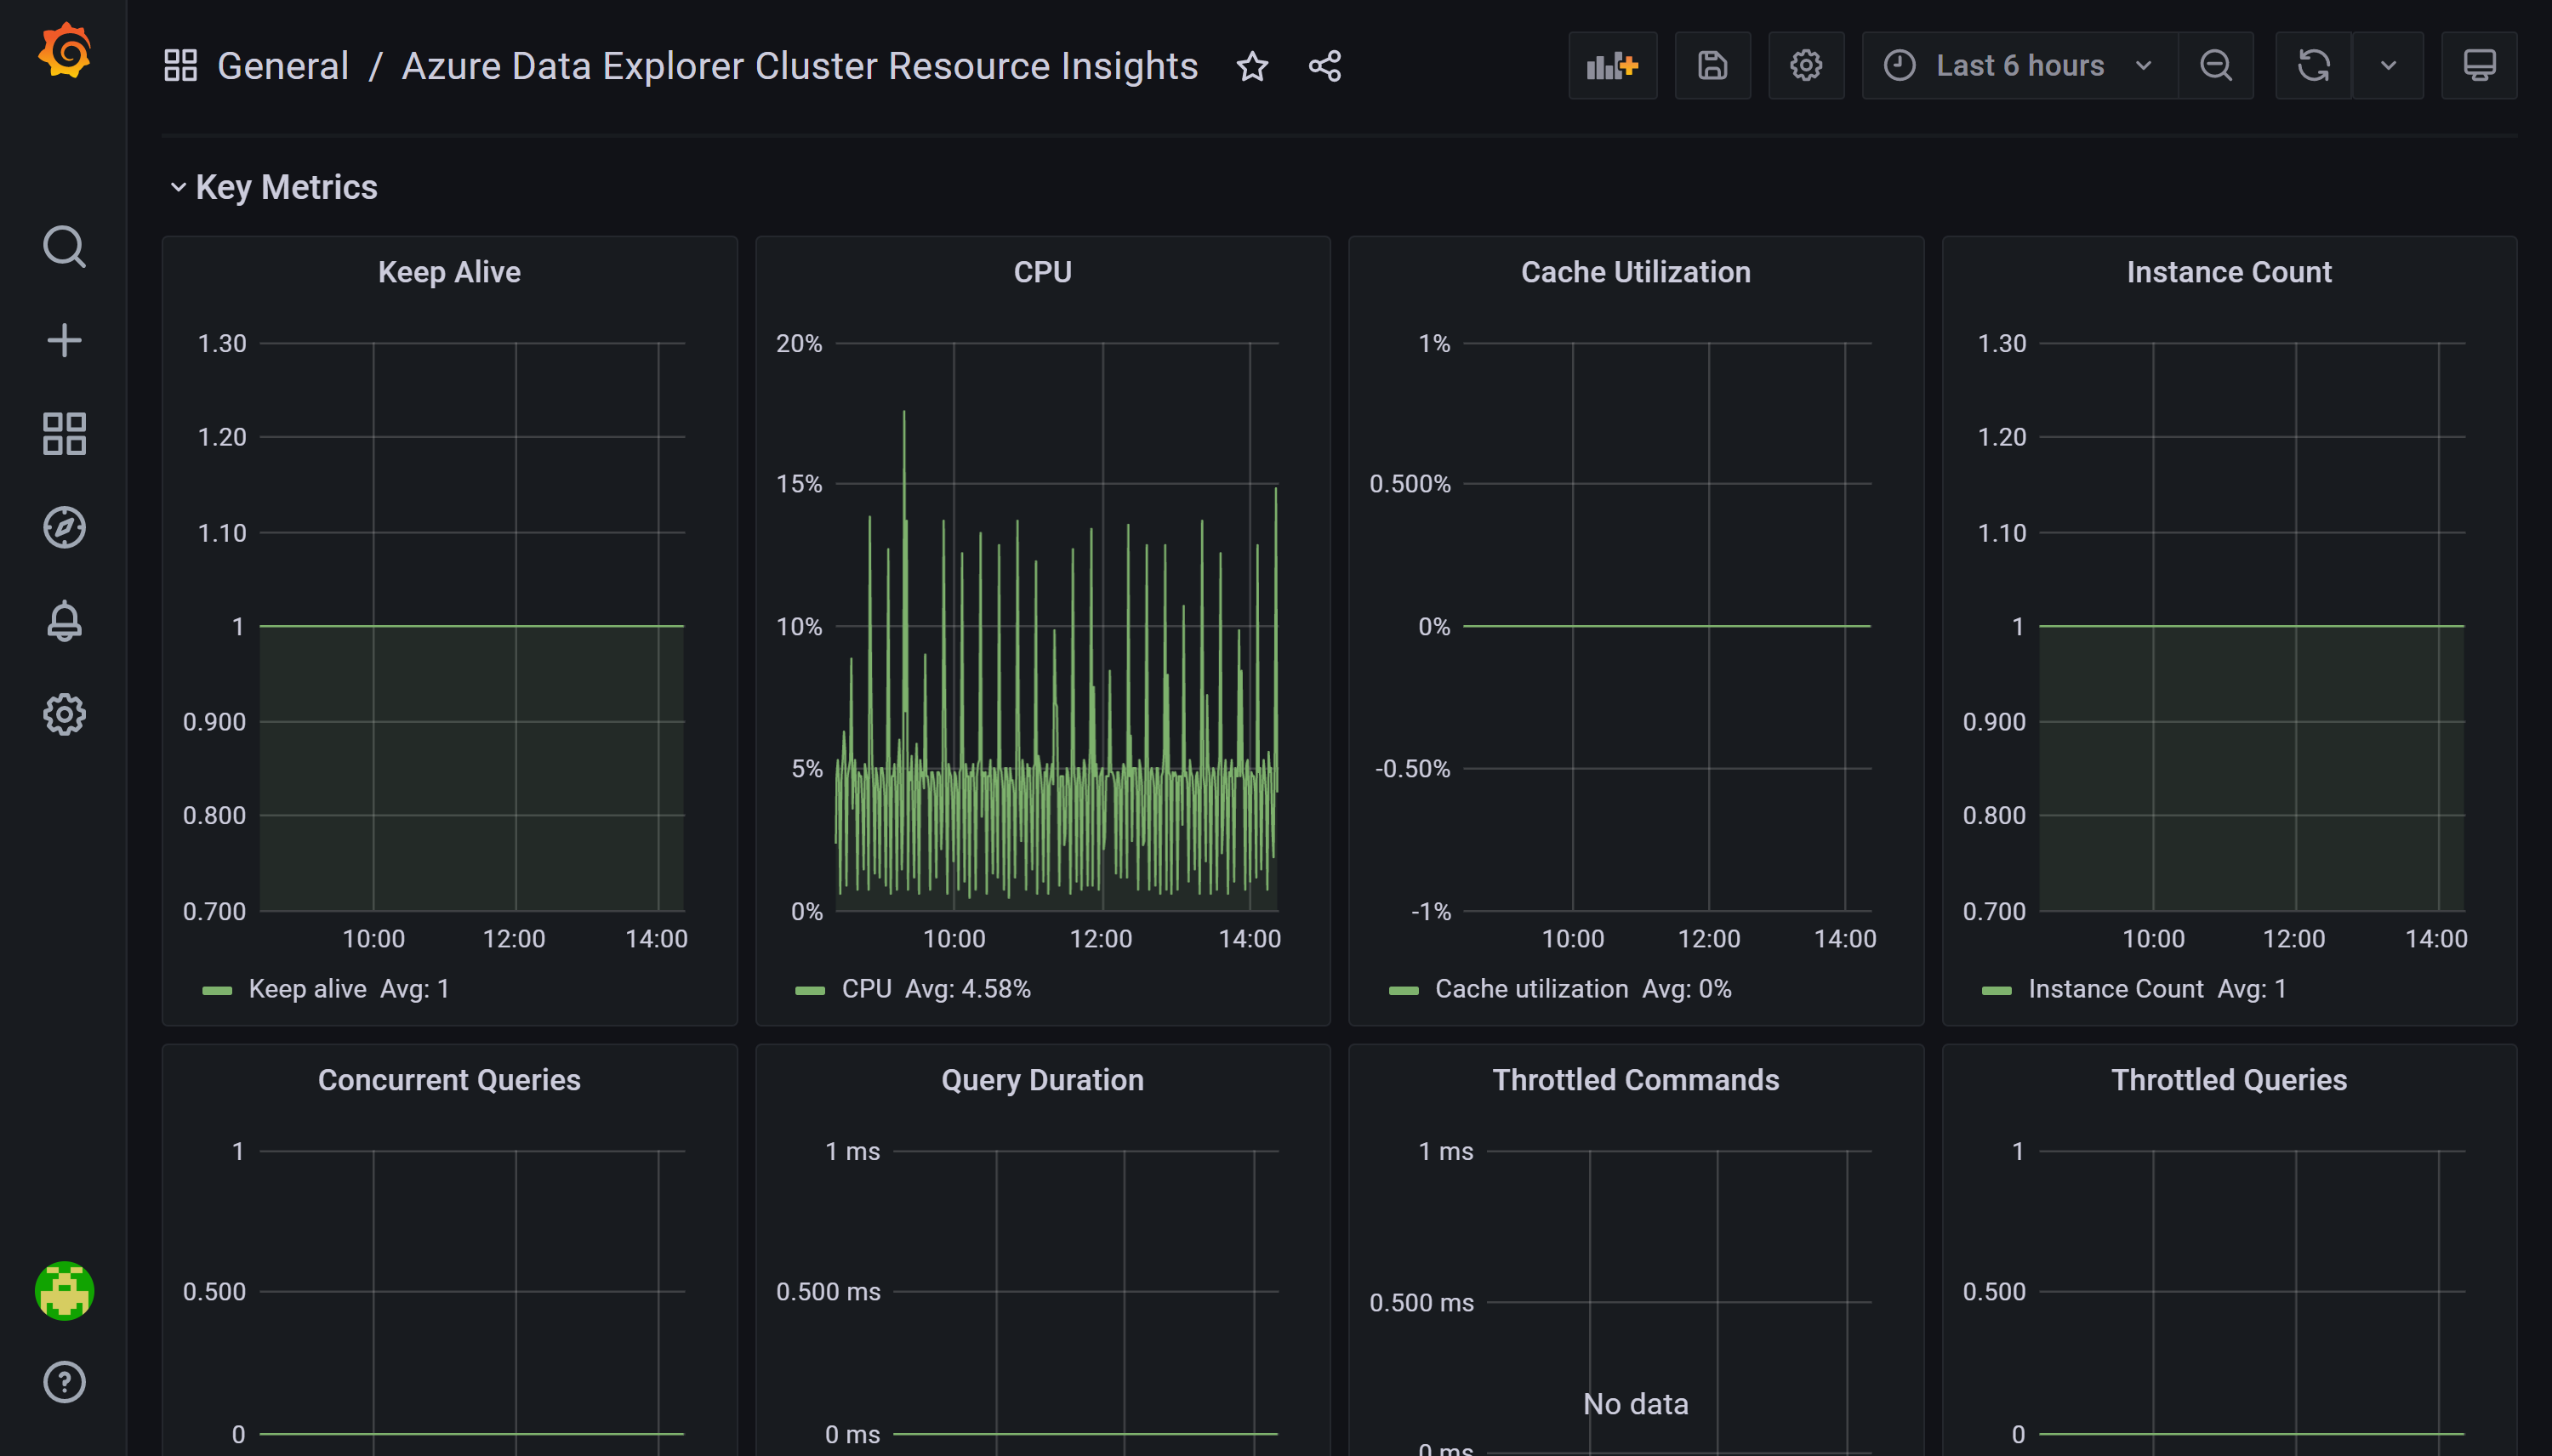Screen dimensions: 2552x1456
Task: Open the refresh interval dropdown arrow
Action: point(2388,66)
